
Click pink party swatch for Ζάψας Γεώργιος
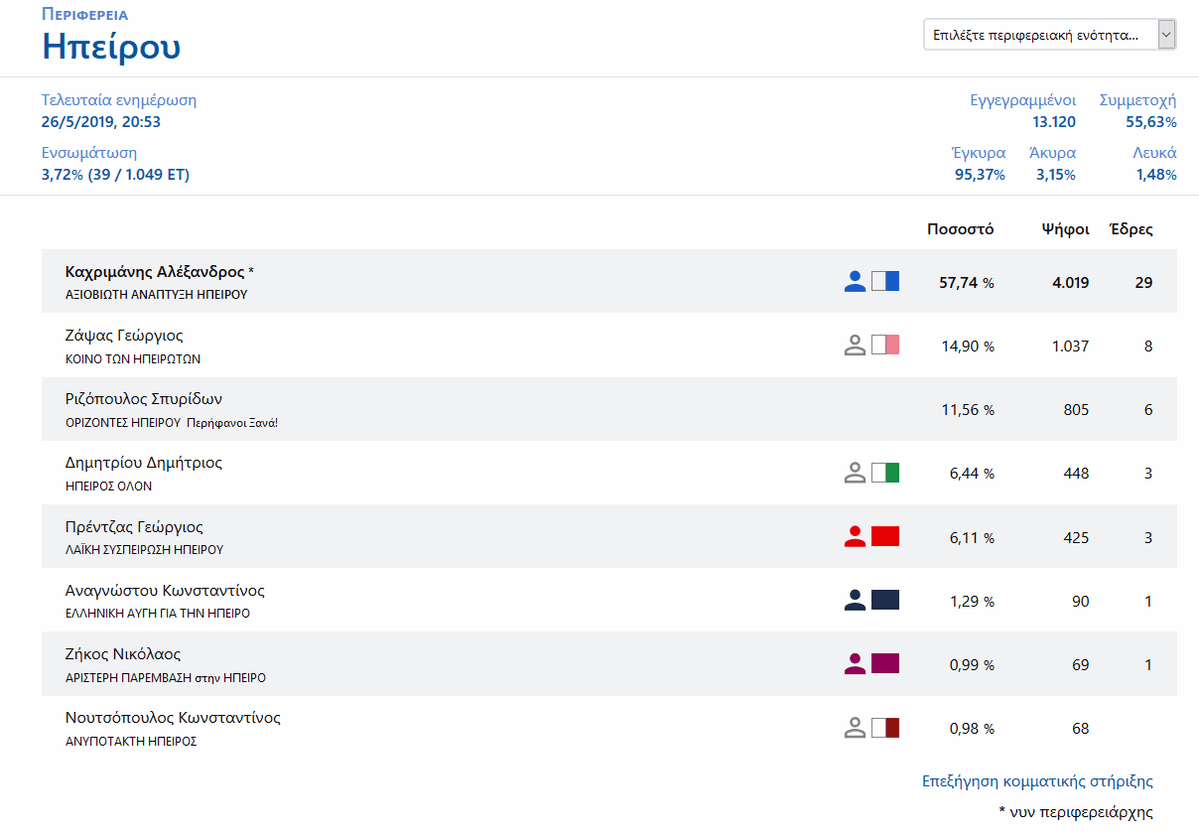885,346
